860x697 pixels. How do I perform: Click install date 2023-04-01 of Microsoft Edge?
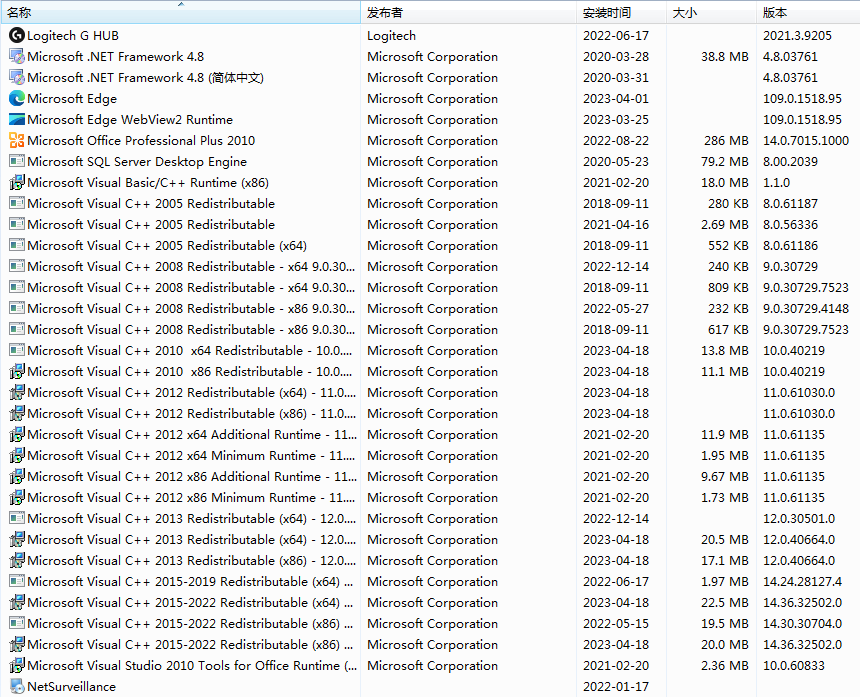(x=616, y=99)
